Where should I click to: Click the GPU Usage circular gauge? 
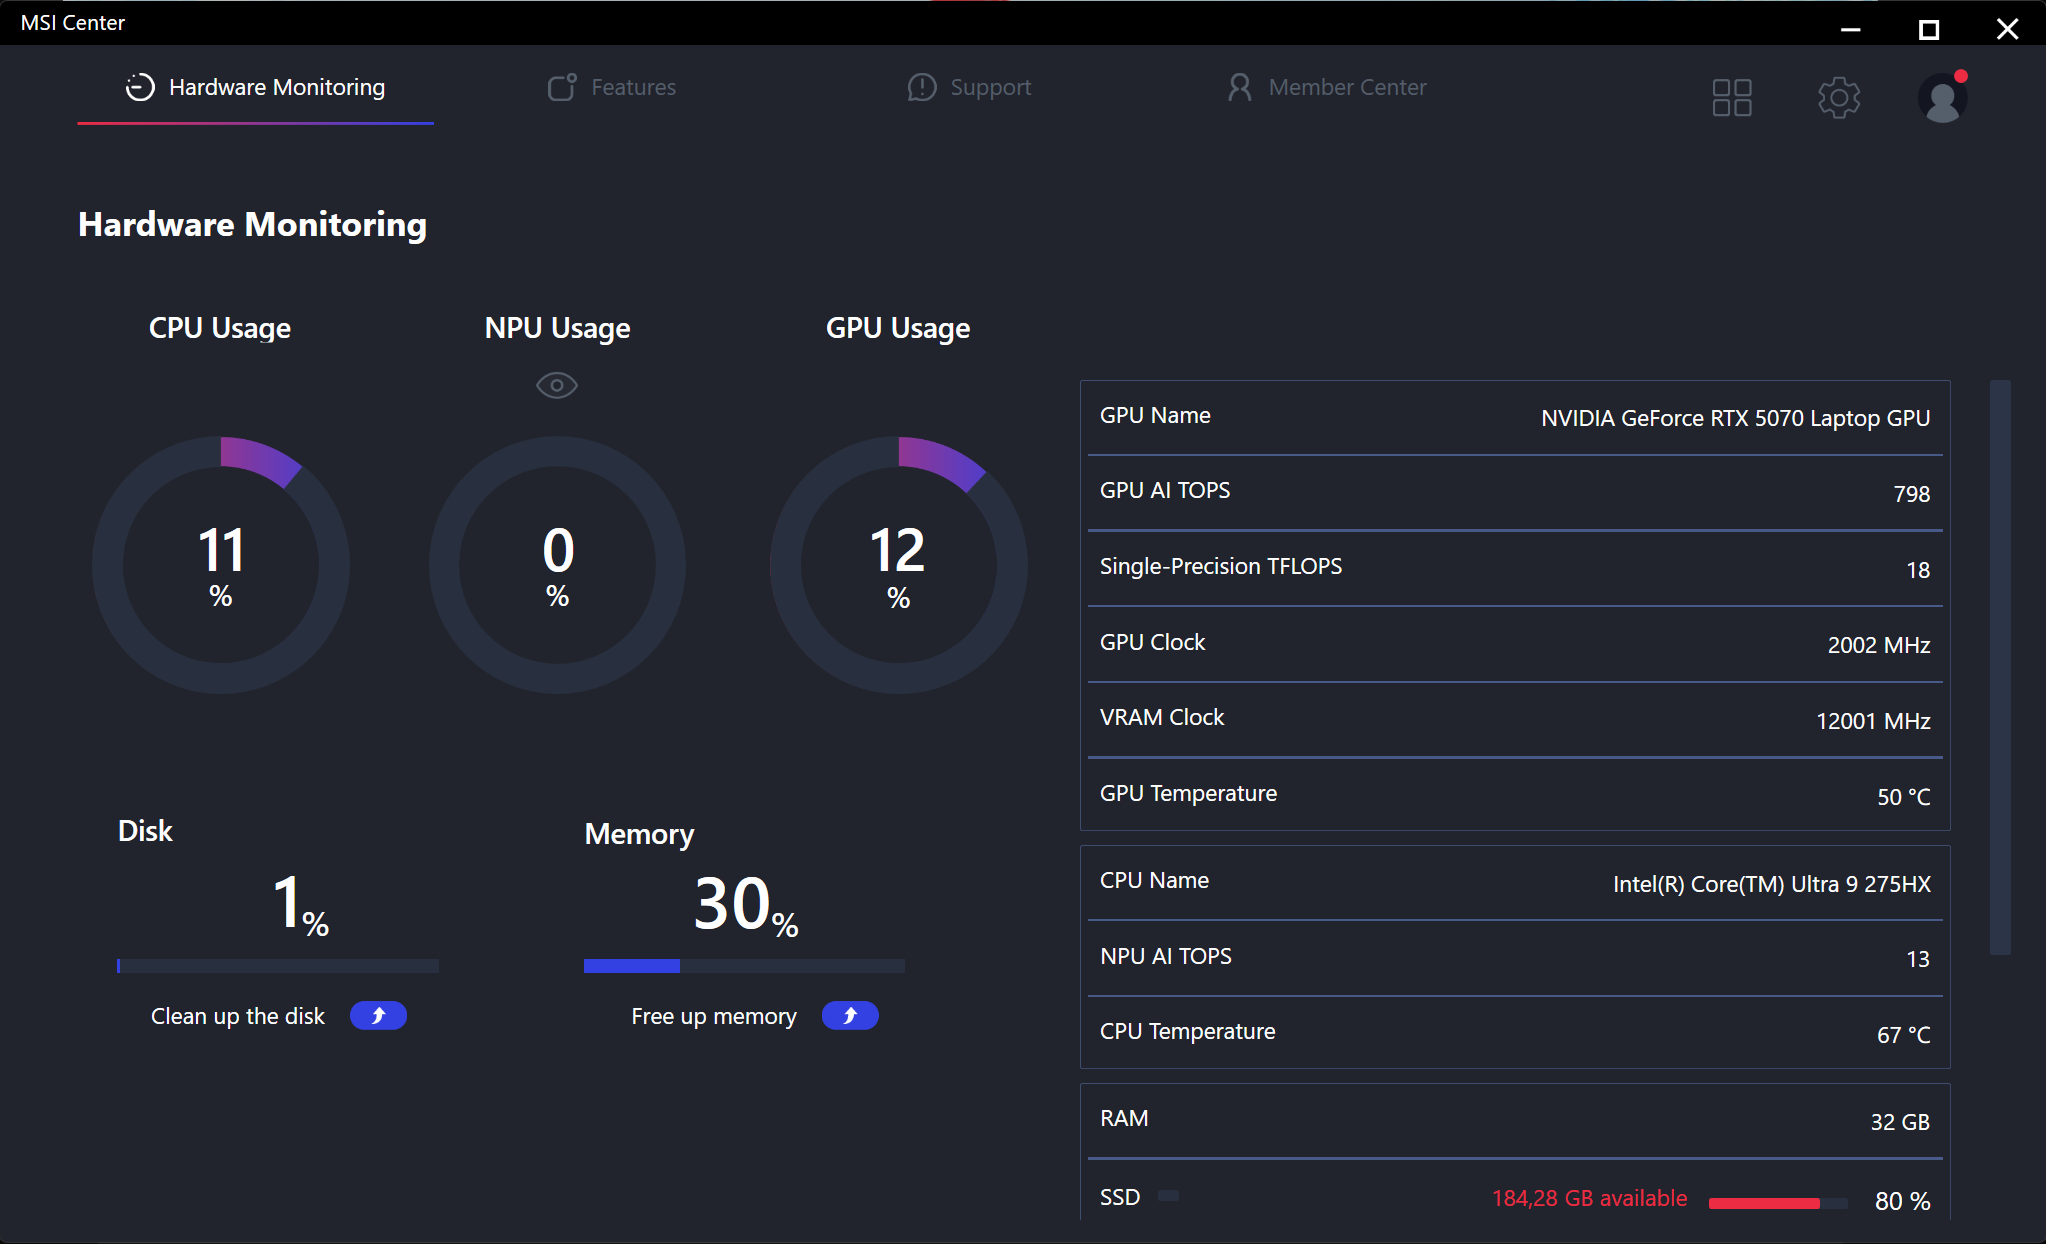tap(898, 565)
